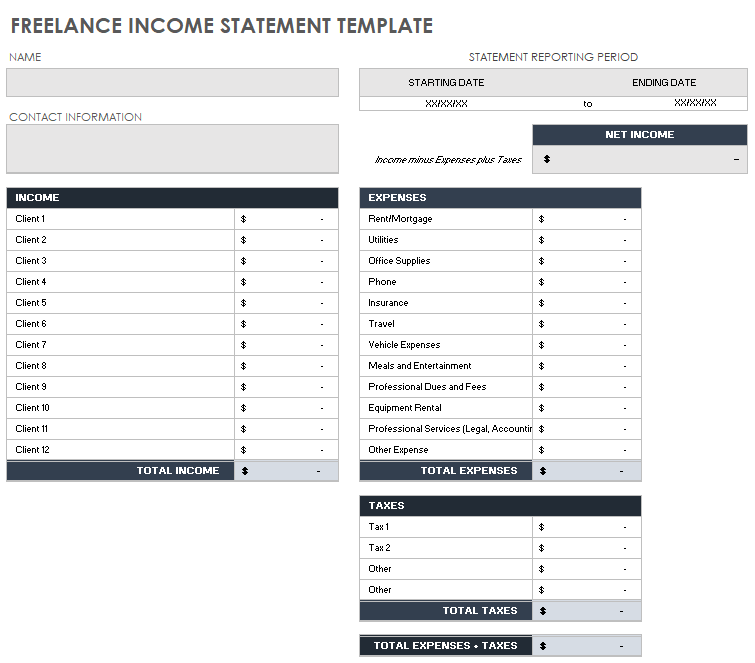Select the Tax 2 label cell
Screen dimensions: 755x663
[445, 548]
